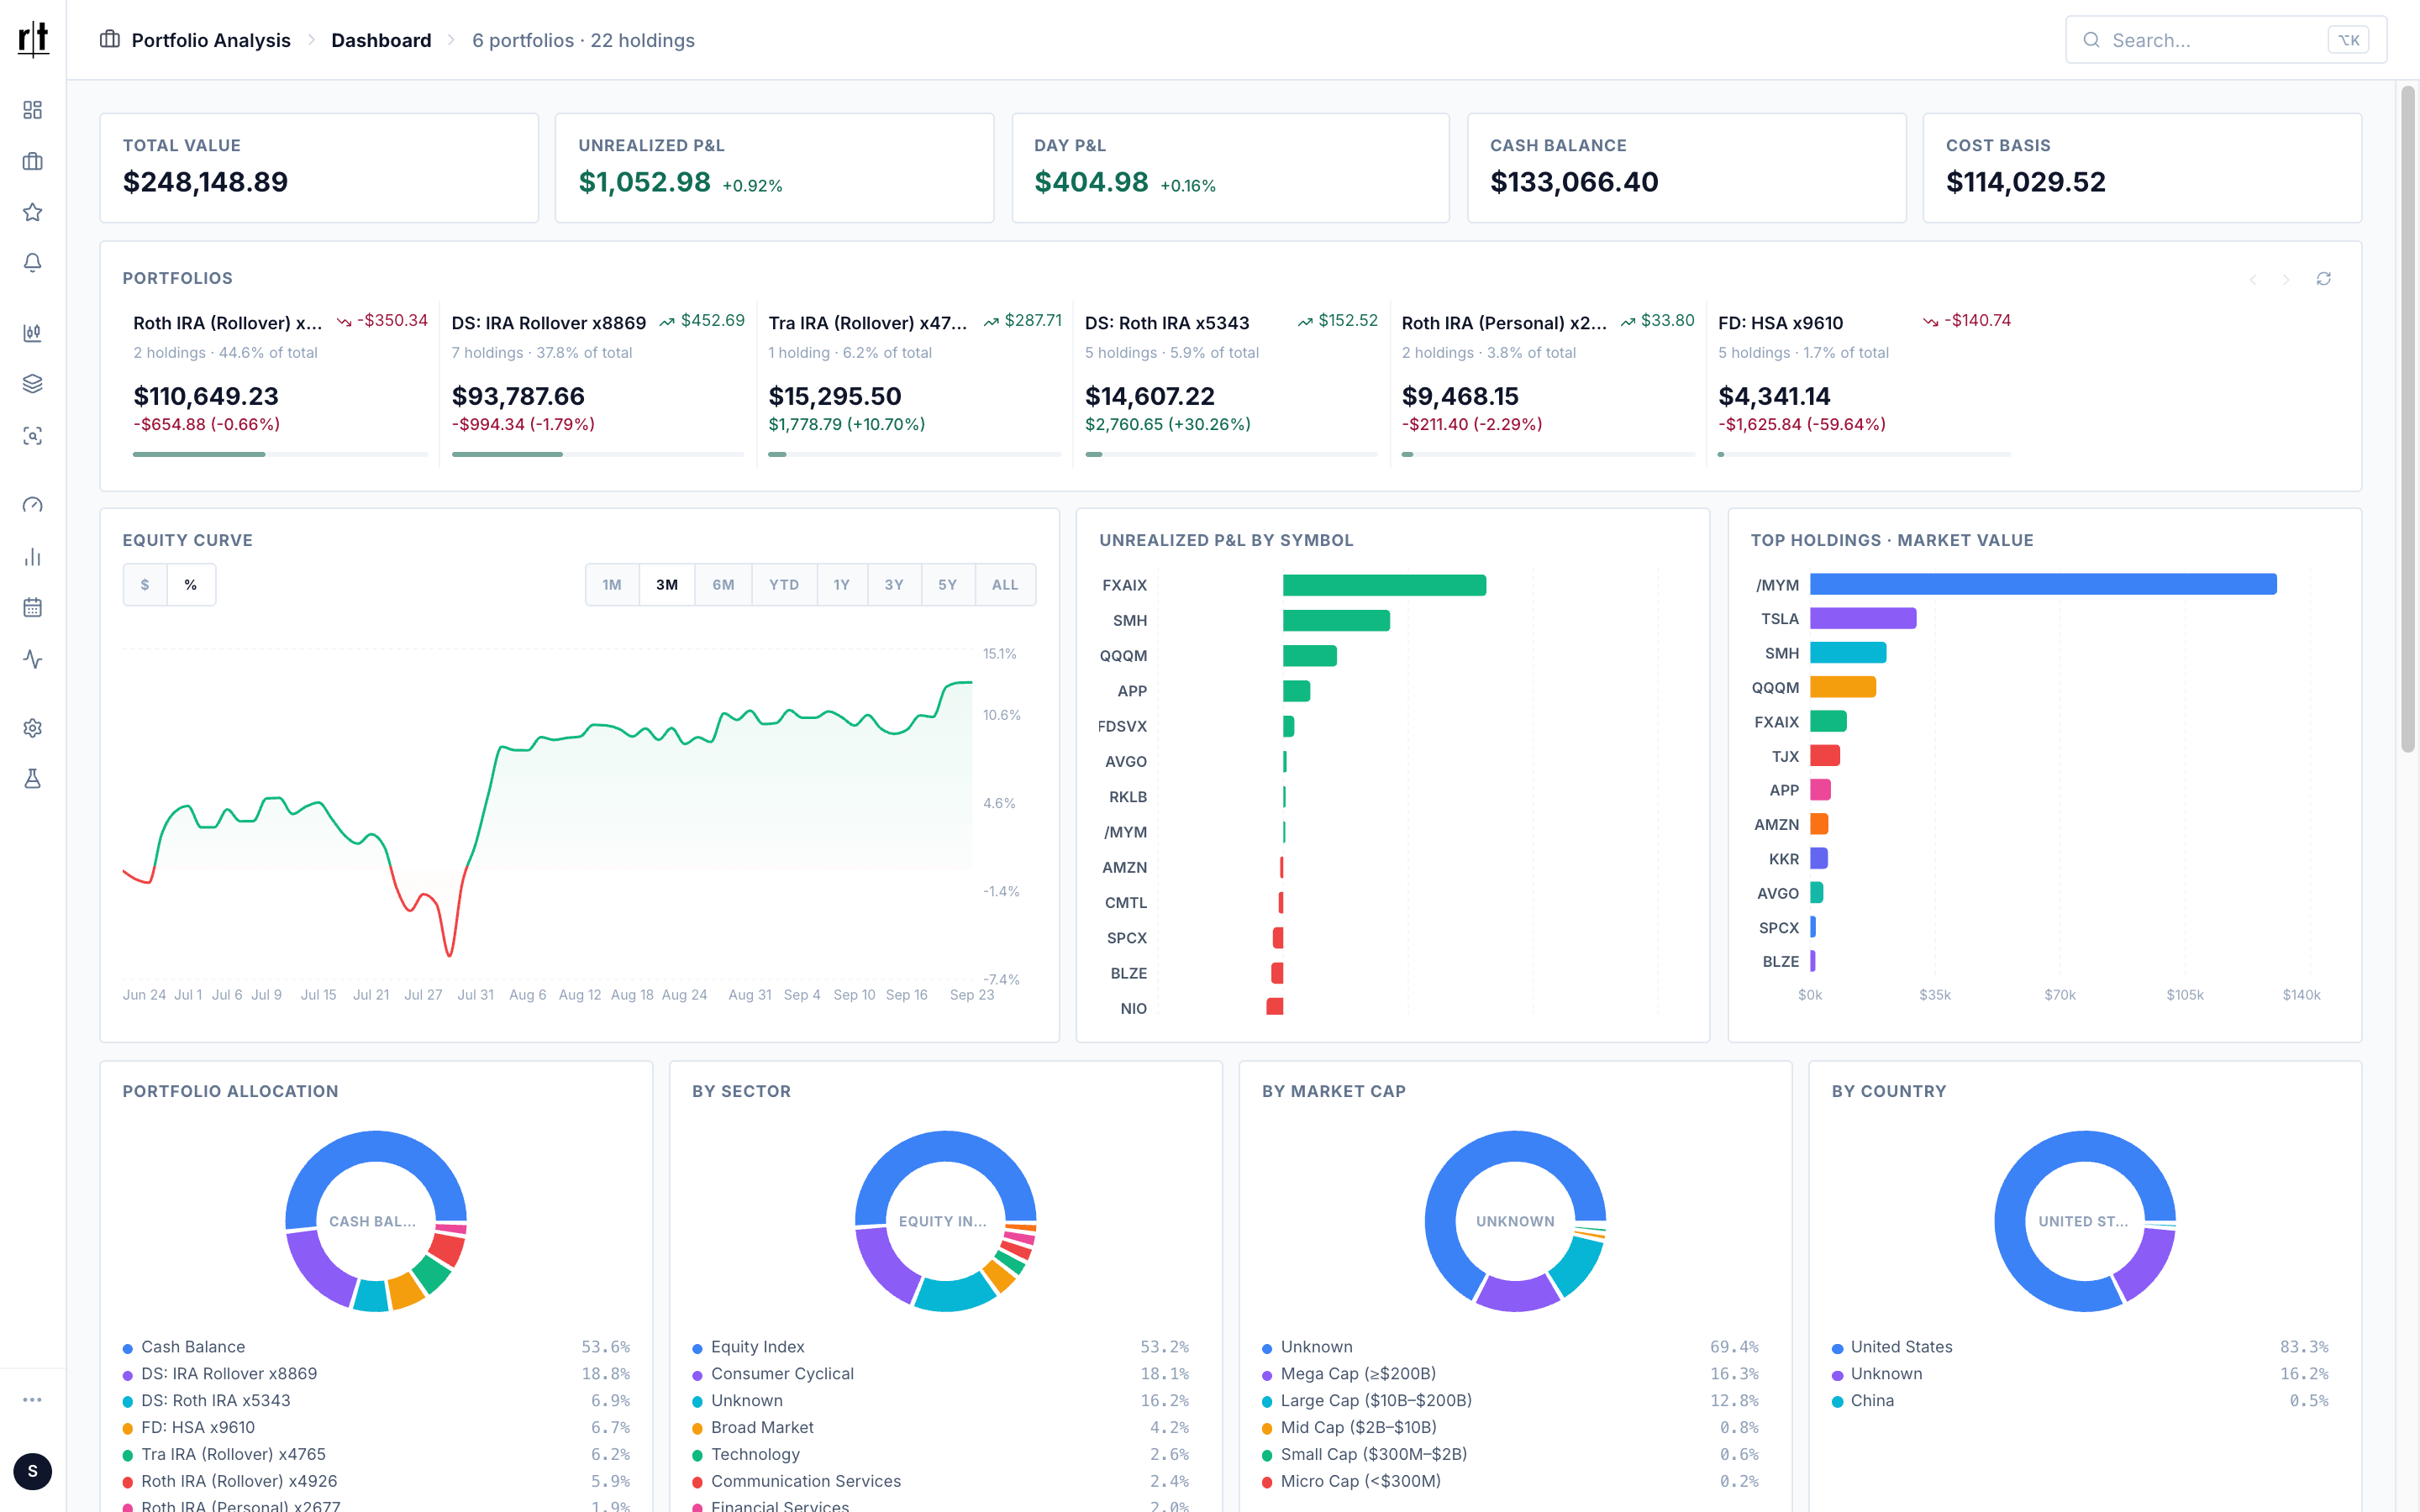Click the Roth IRA (Rollover) allocation progress bar
2420x1512 pixels.
coord(281,454)
